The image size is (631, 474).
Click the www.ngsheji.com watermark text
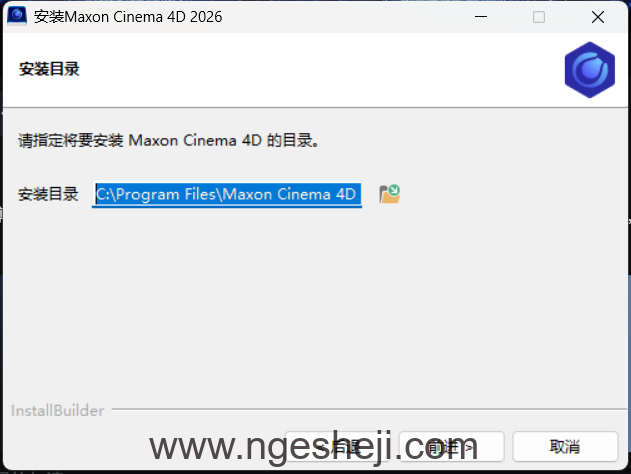[313, 447]
